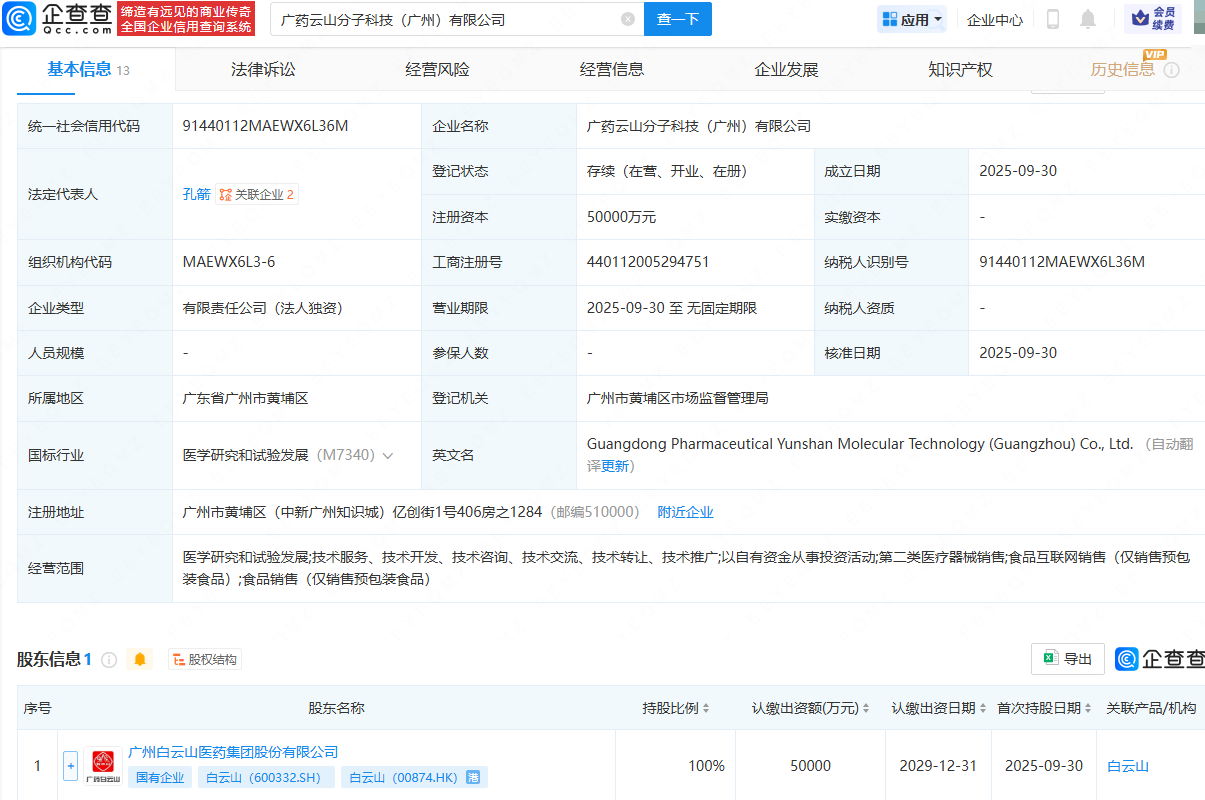Switch to the 知识产权 tab
The width and height of the screenshot is (1205, 800).
click(960, 70)
